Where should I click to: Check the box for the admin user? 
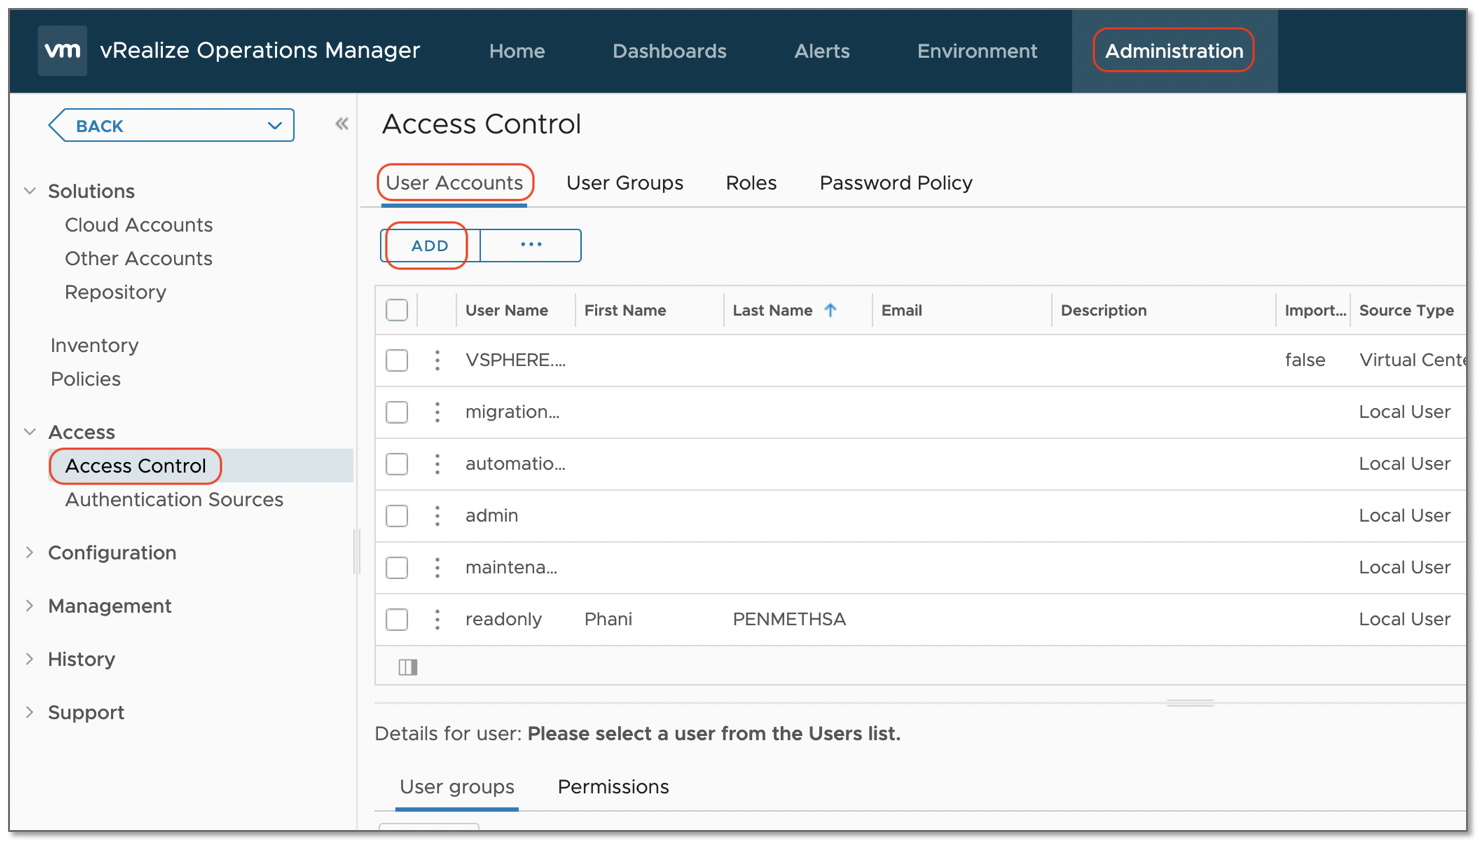[397, 516]
